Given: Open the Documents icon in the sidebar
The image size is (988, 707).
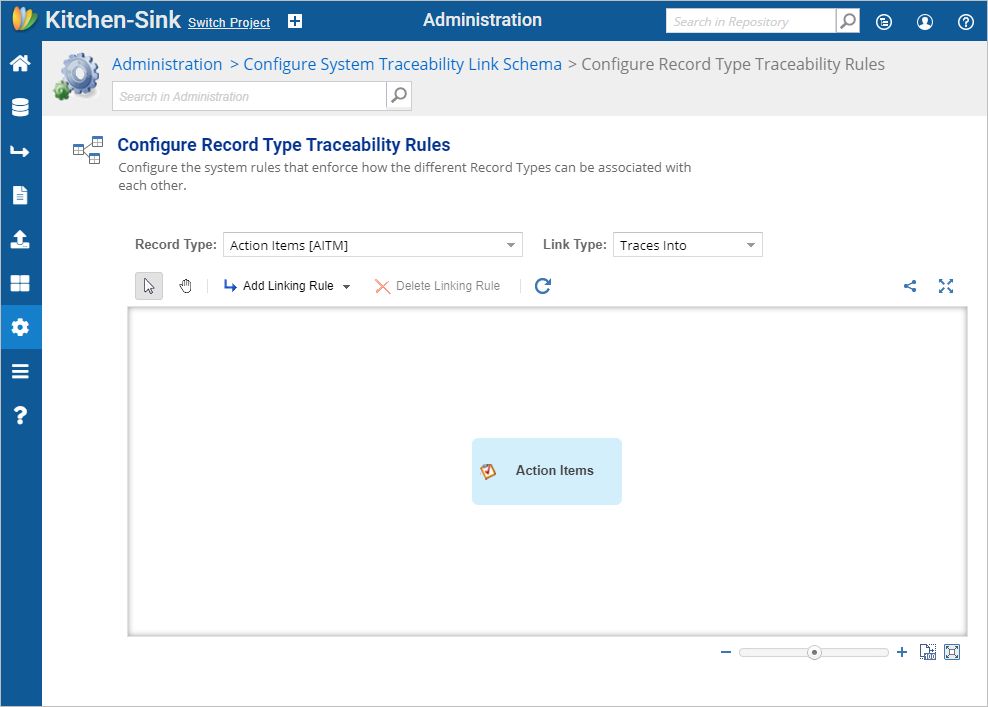Looking at the screenshot, I should [x=20, y=195].
